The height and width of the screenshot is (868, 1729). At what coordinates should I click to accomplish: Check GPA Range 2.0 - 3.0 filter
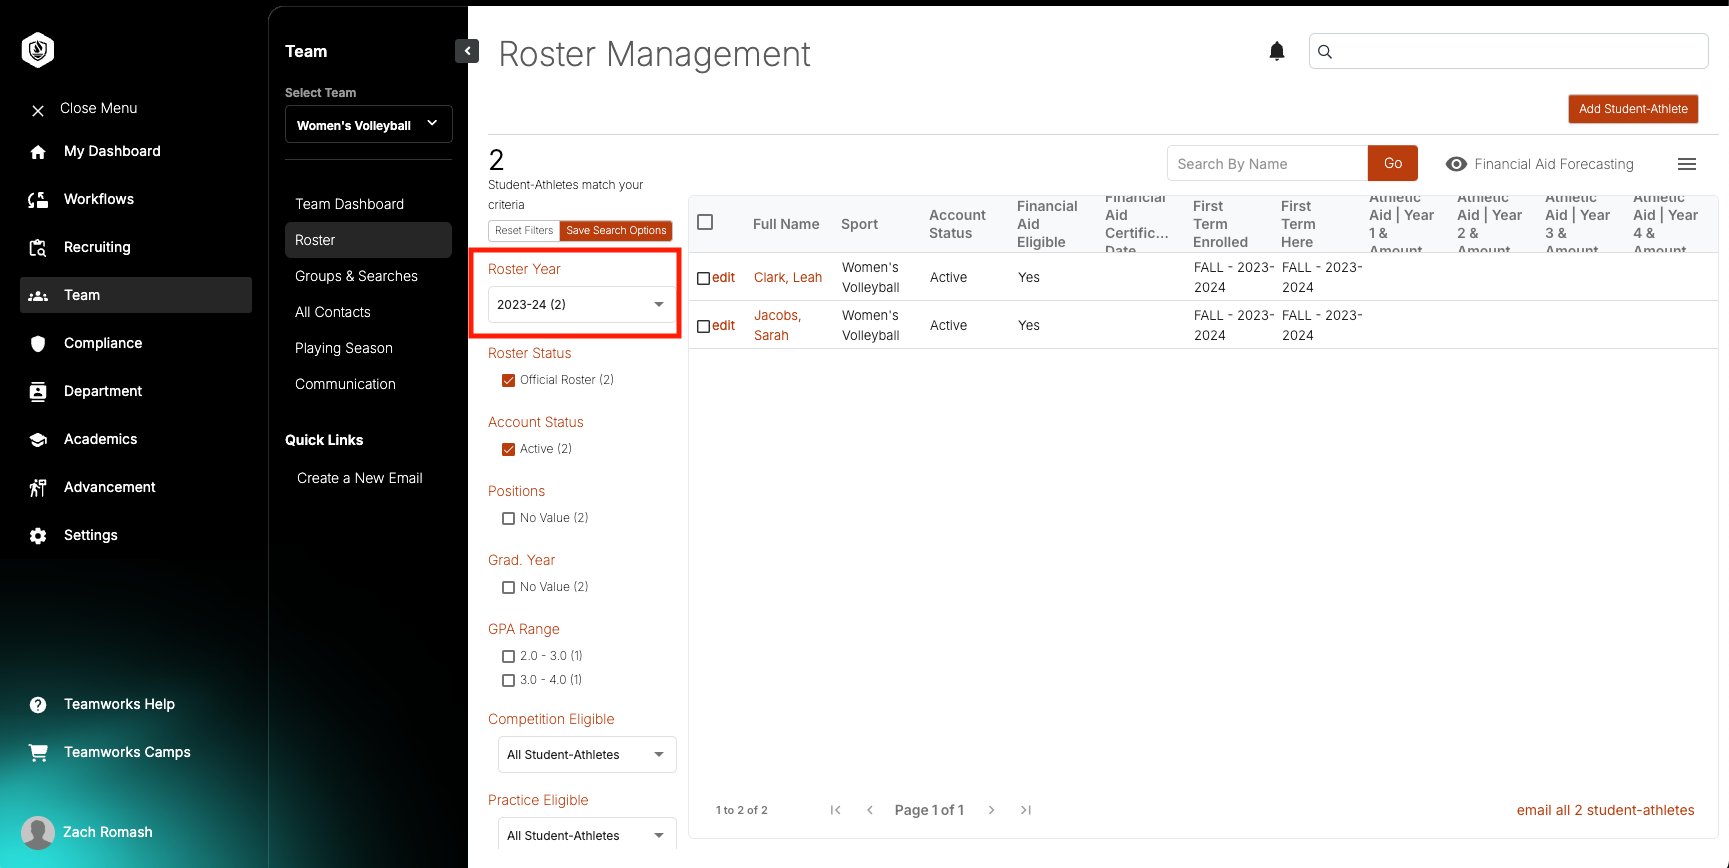pyautogui.click(x=508, y=656)
